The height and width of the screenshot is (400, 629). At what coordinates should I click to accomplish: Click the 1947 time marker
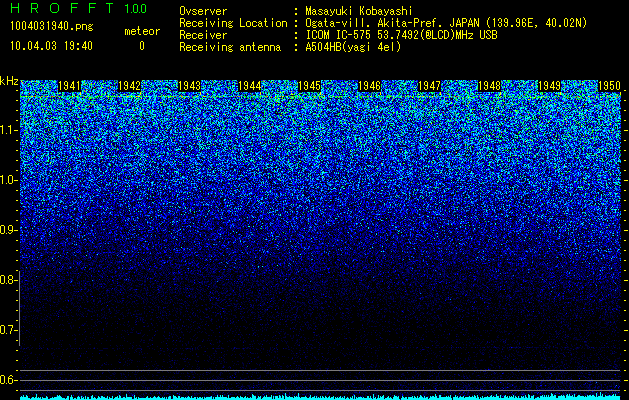pyautogui.click(x=429, y=86)
